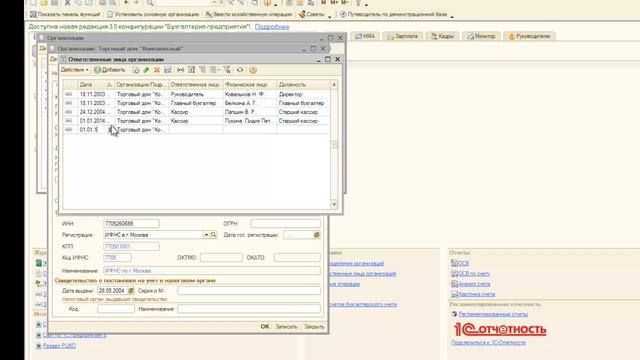The width and height of the screenshot is (640, 360).
Task: Select the Главный бухгалтер responsible person cell
Action: coord(196,103)
